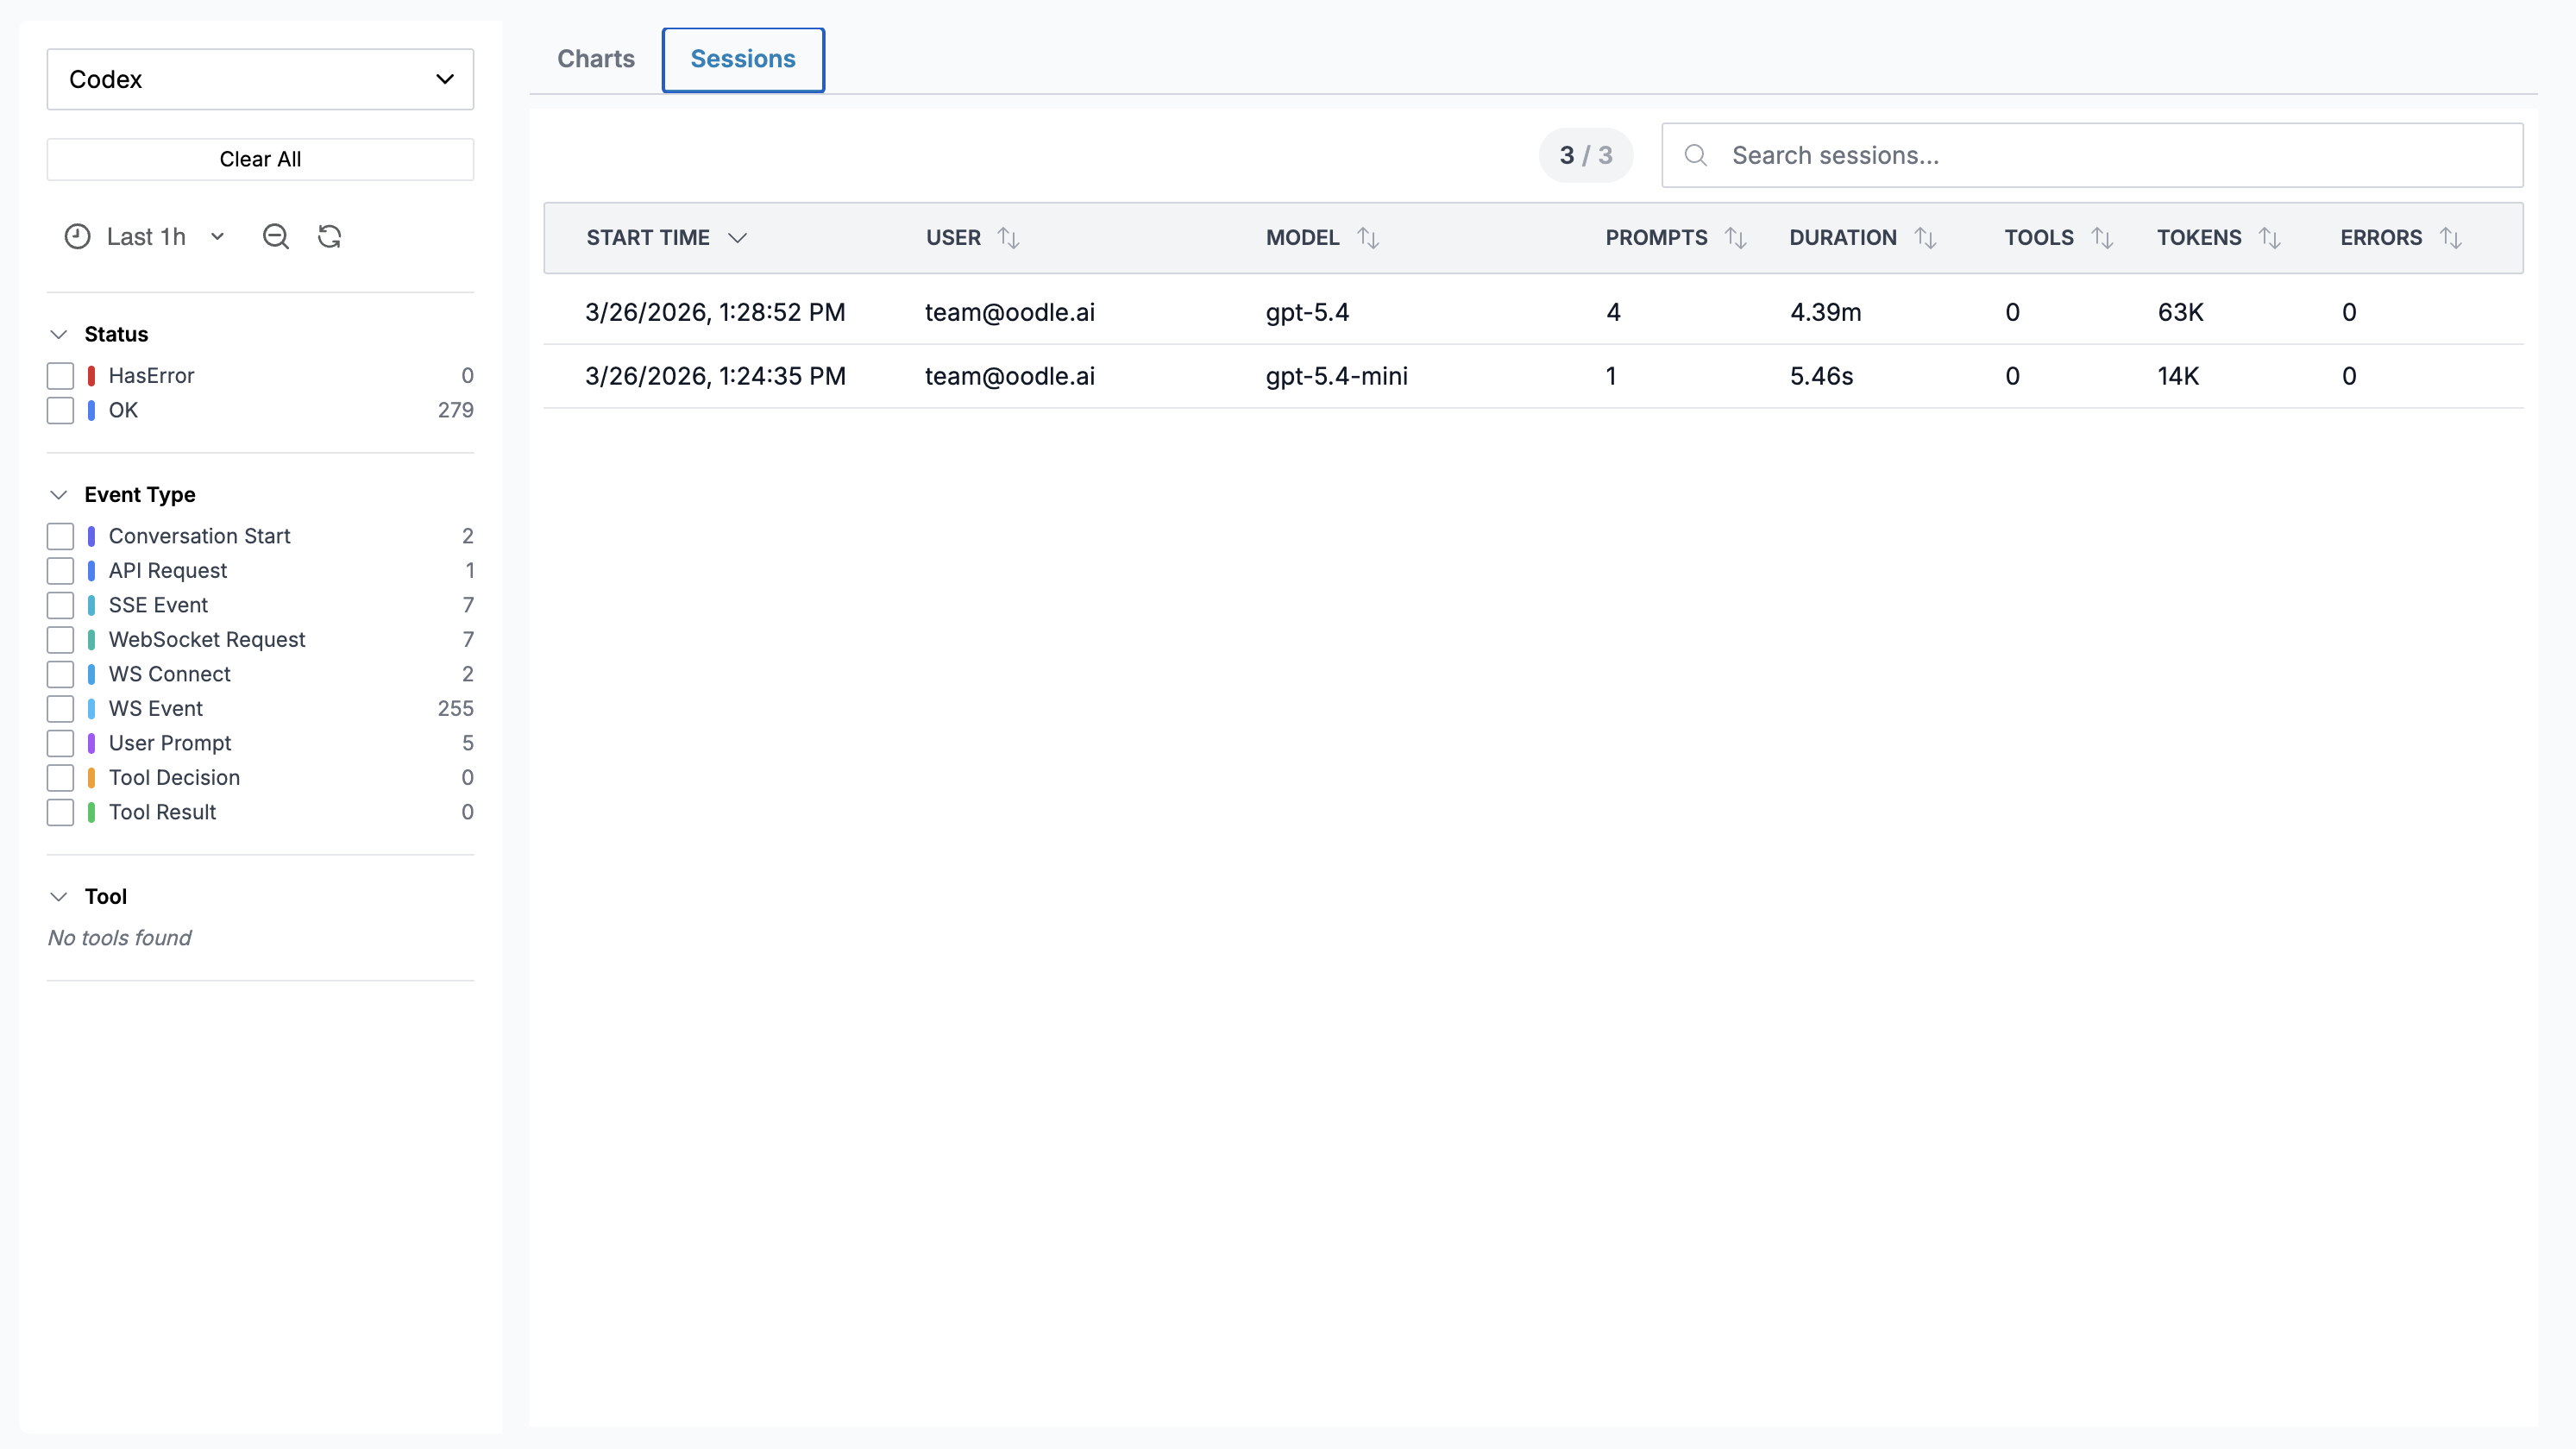Screen dimensions: 2576x1449
Task: Tick the User Prompt event checkbox
Action: (61, 743)
